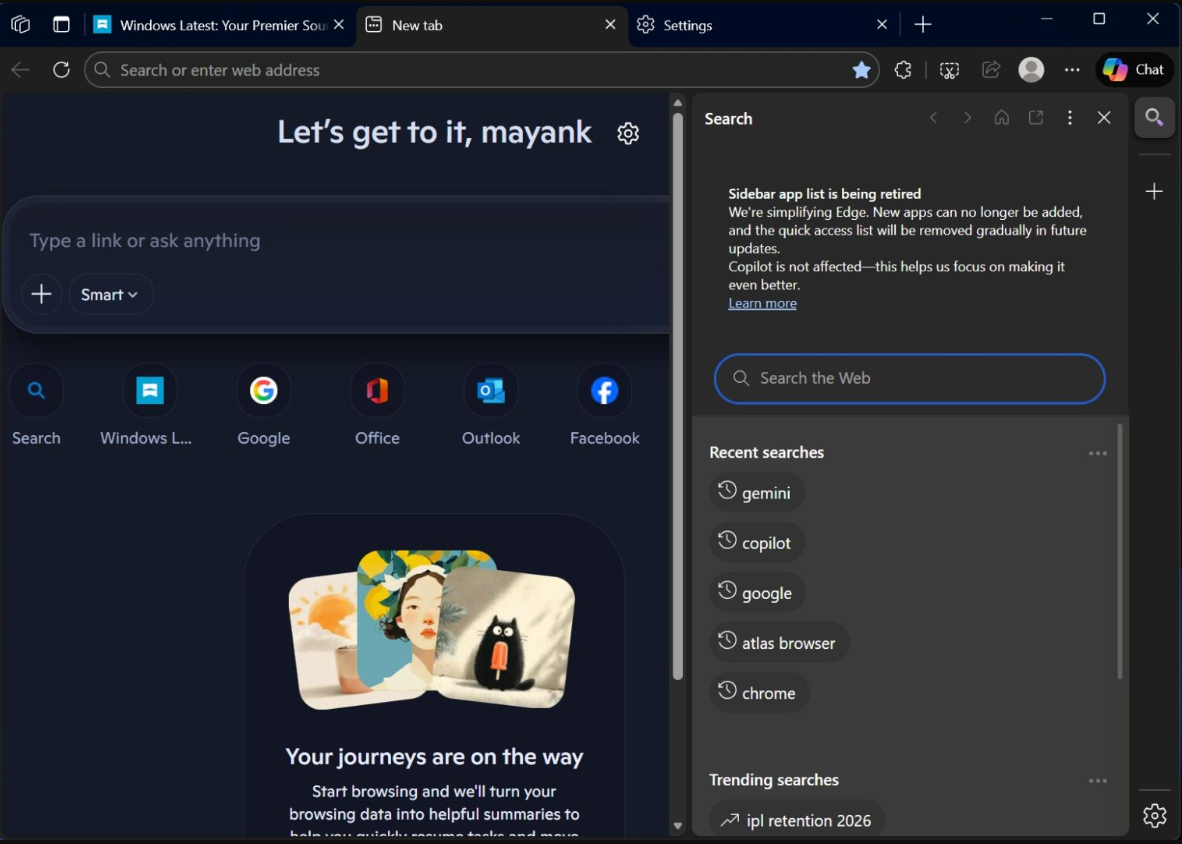Start the screenshot capture tool
Viewport: 1182px width, 844px height.
pyautogui.click(x=949, y=70)
